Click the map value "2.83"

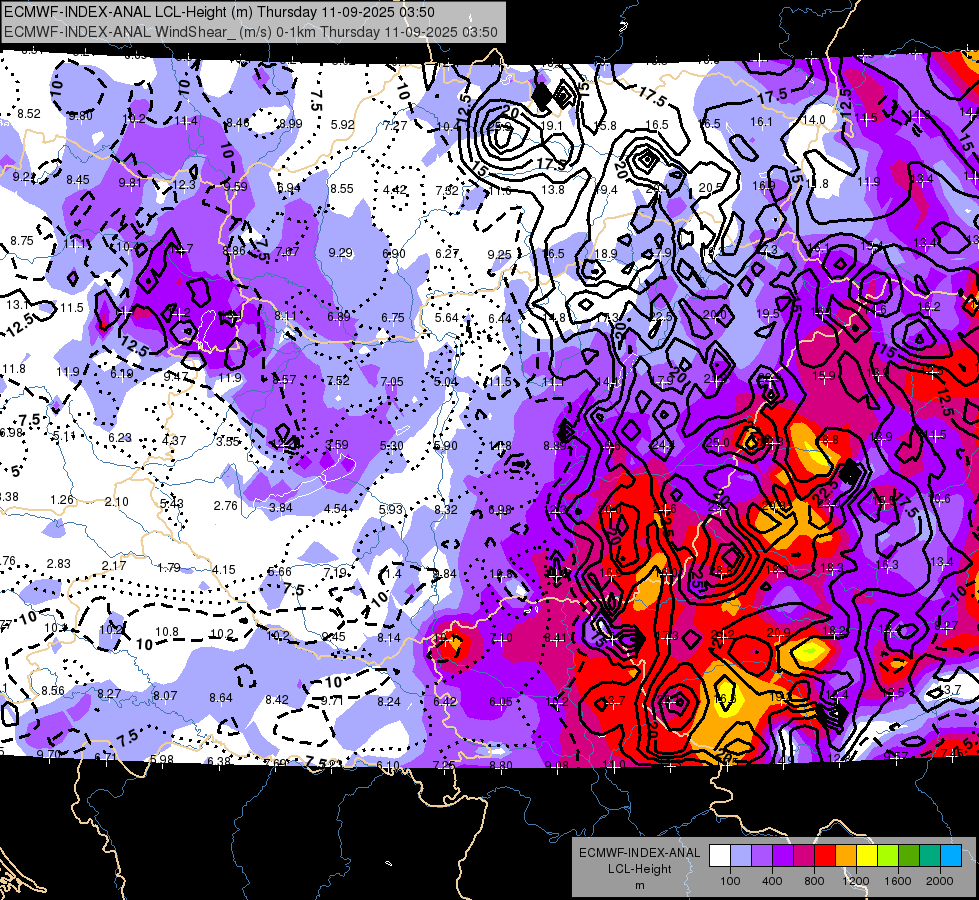[x=59, y=563]
